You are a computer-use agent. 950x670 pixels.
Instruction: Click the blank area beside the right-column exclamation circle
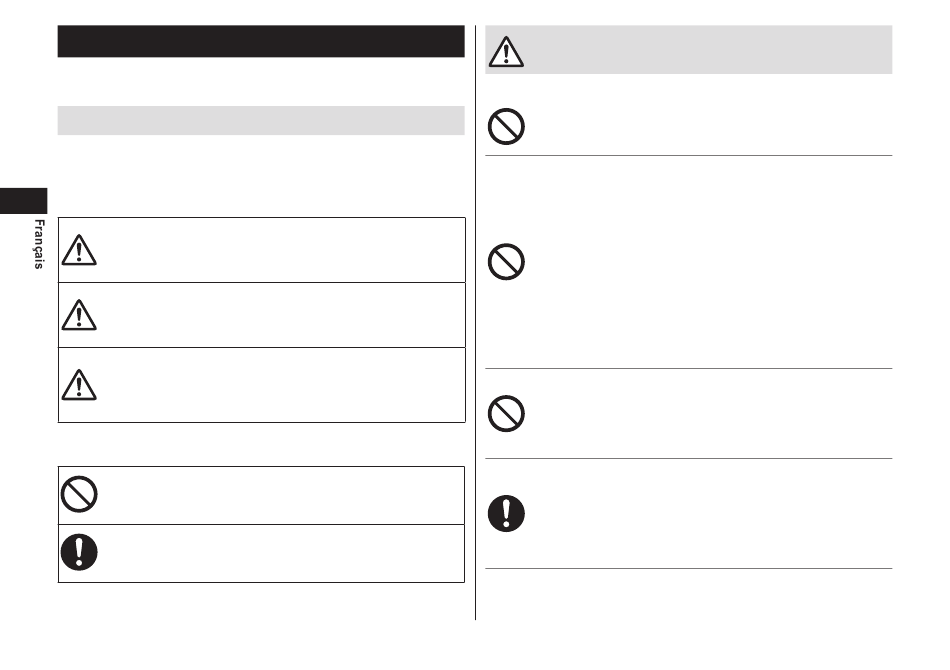(710, 514)
